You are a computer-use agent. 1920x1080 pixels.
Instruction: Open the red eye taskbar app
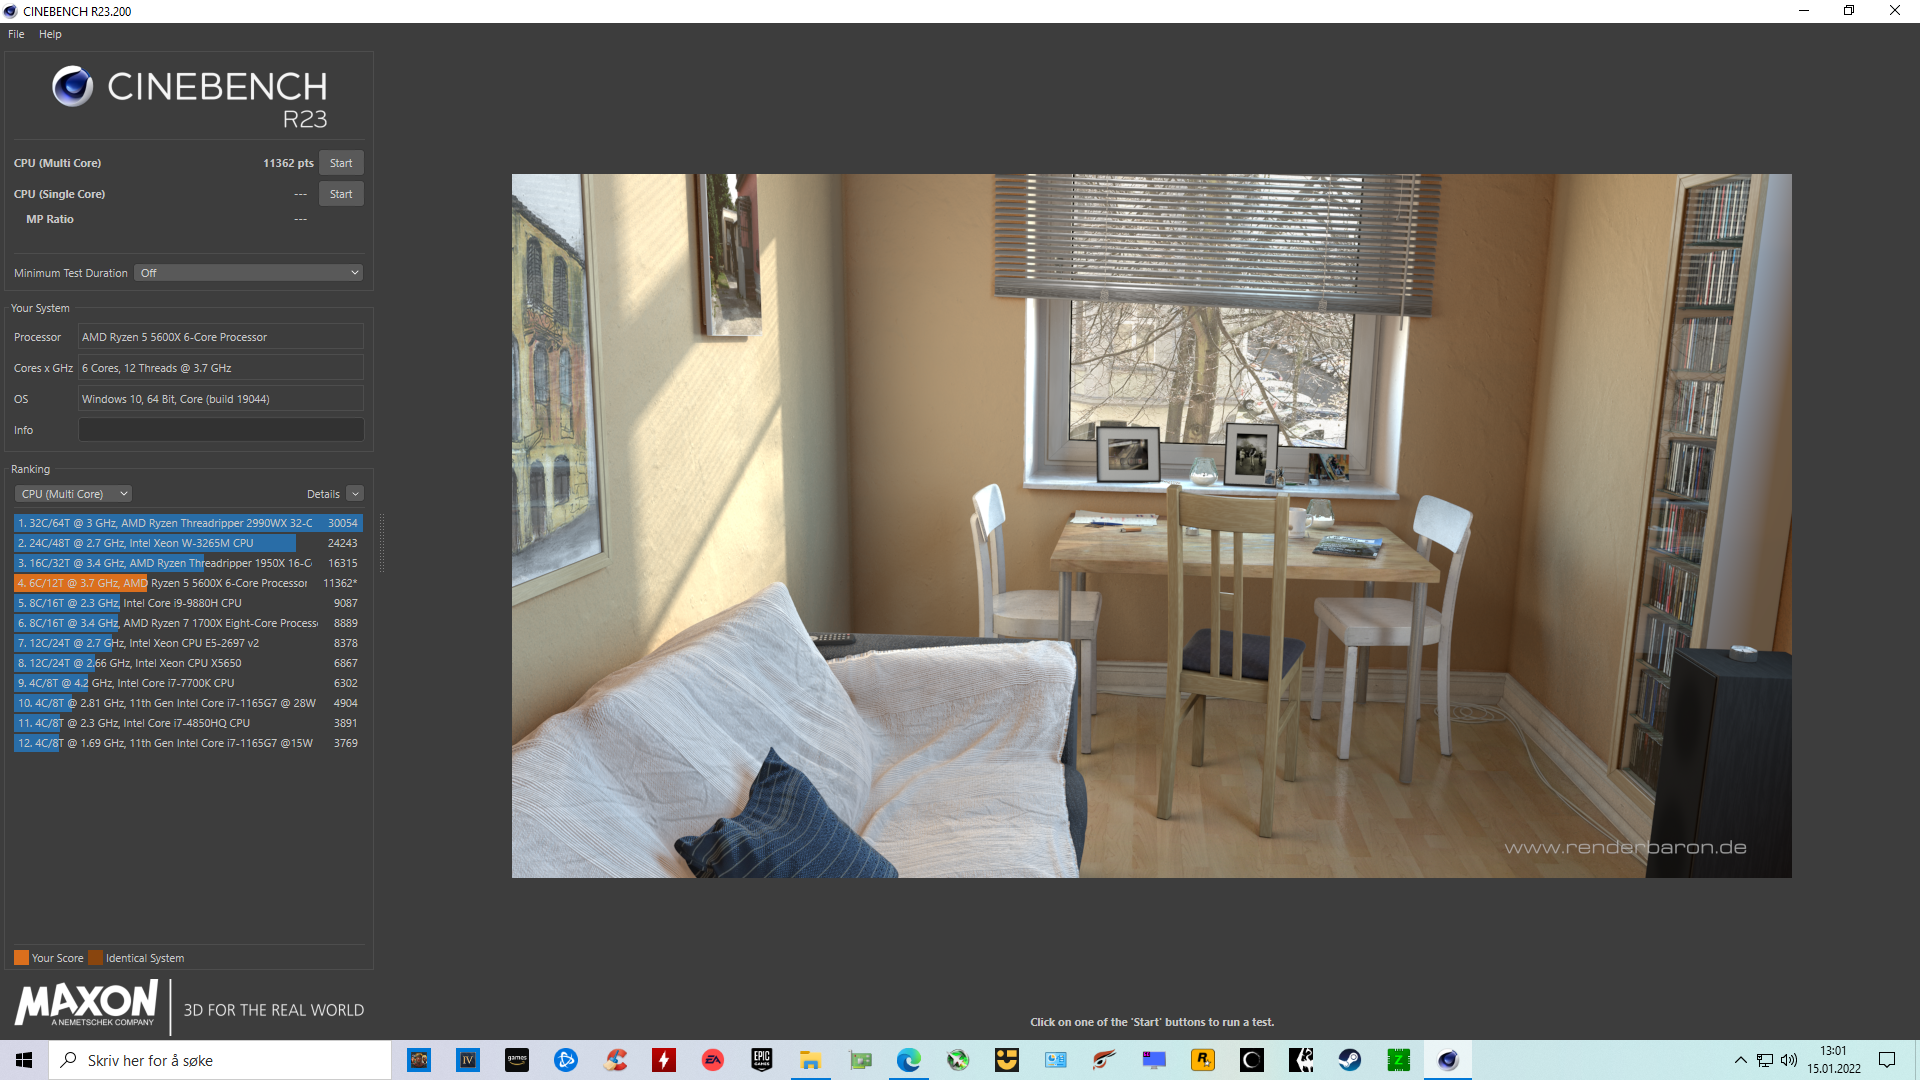click(x=1105, y=1060)
